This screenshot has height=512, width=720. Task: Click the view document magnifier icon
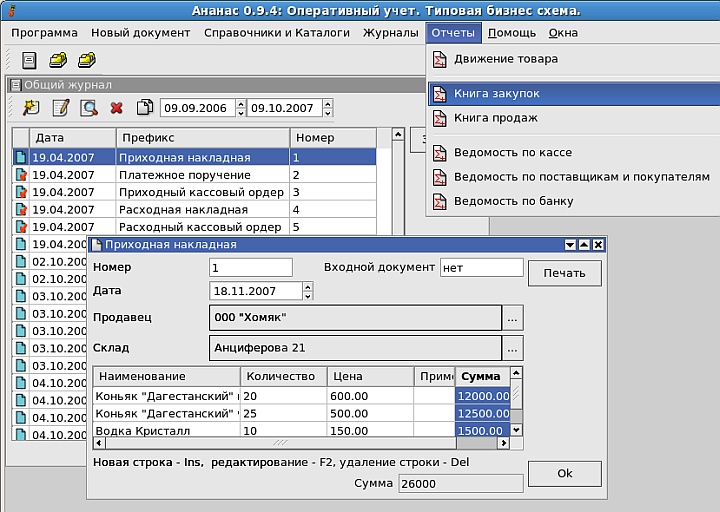[x=89, y=108]
